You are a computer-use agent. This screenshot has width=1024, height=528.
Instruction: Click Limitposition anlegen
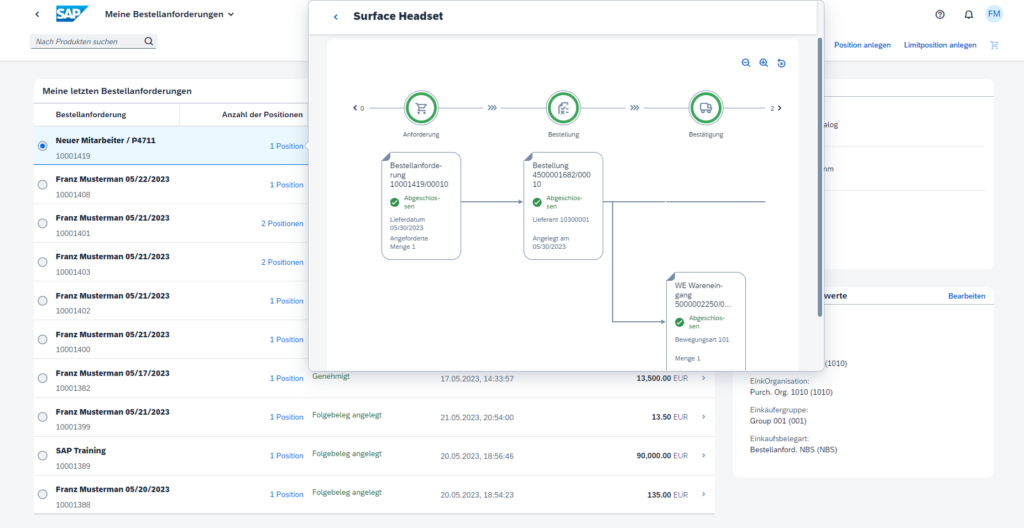point(940,45)
